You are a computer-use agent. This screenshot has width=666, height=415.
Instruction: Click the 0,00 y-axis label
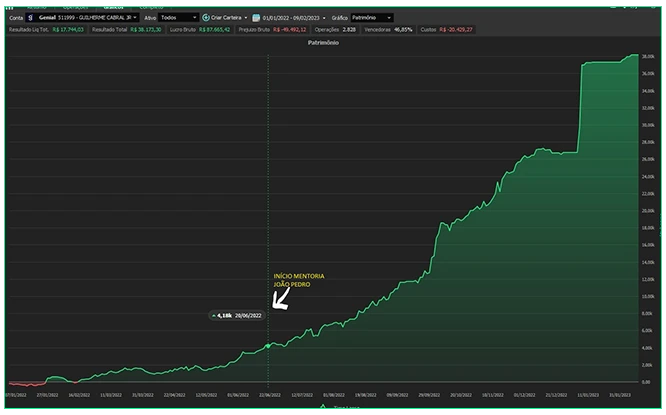coord(646,382)
